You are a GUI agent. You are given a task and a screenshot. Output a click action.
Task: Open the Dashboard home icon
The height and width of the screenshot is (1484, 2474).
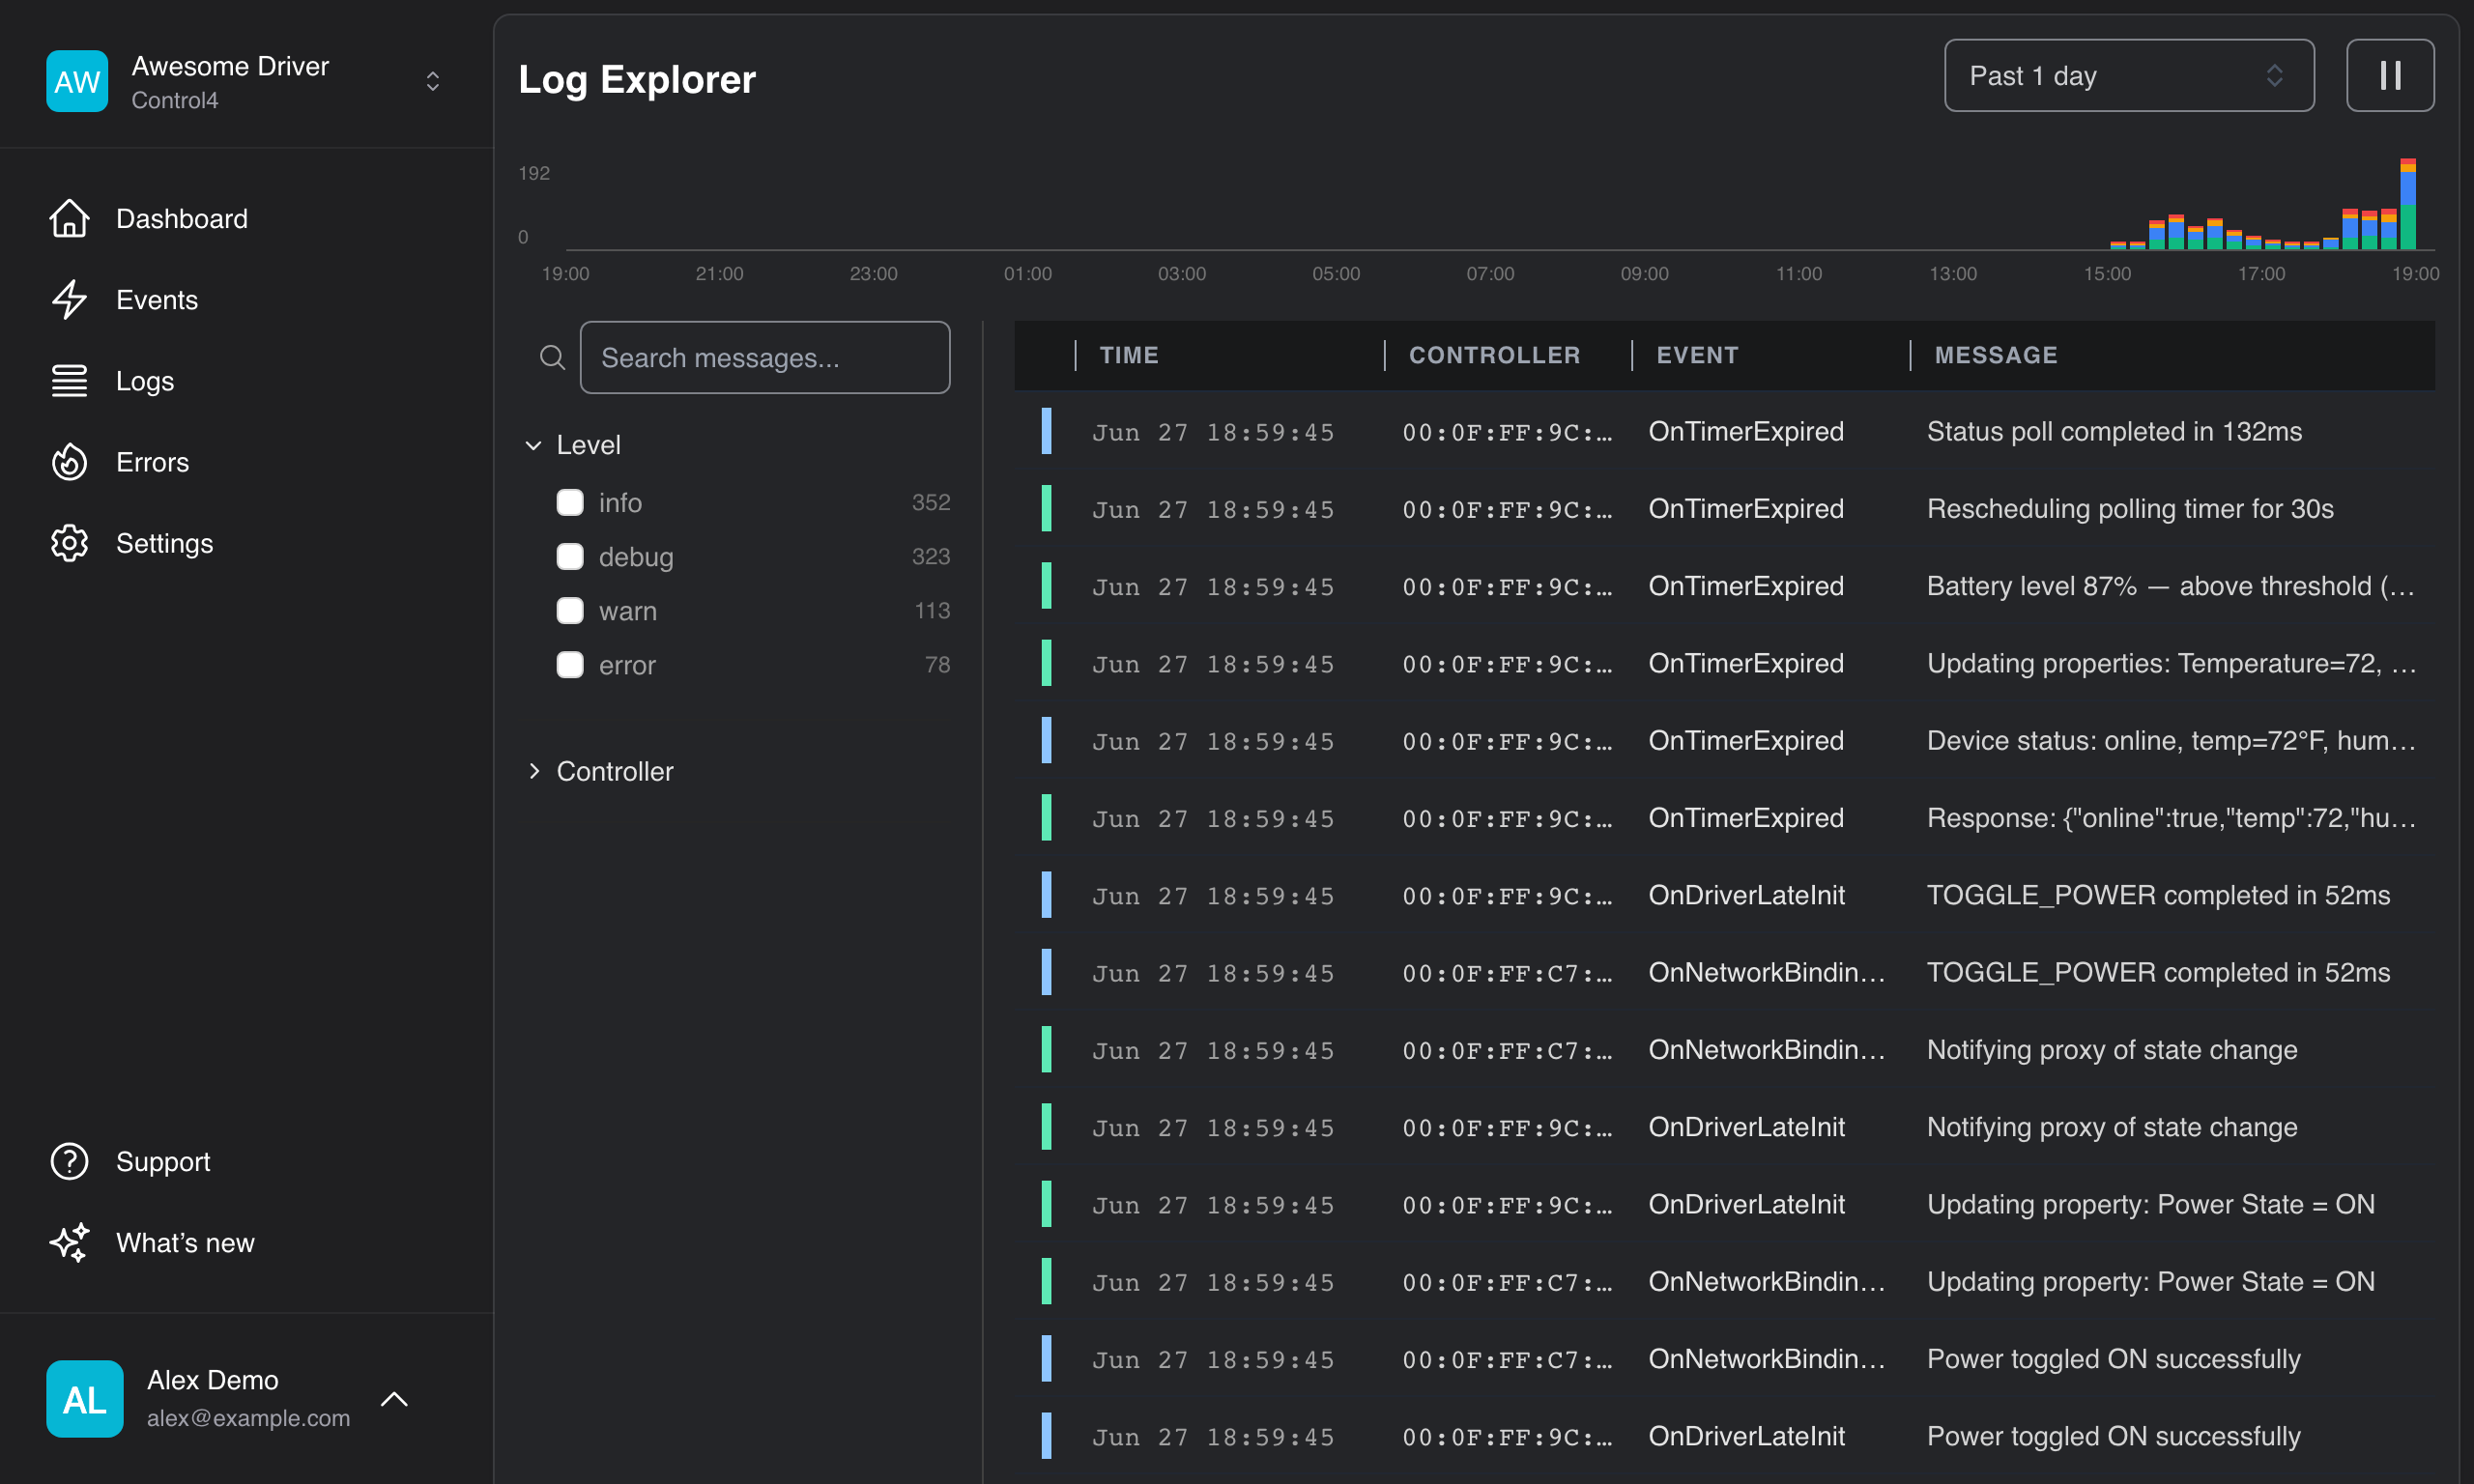69,218
